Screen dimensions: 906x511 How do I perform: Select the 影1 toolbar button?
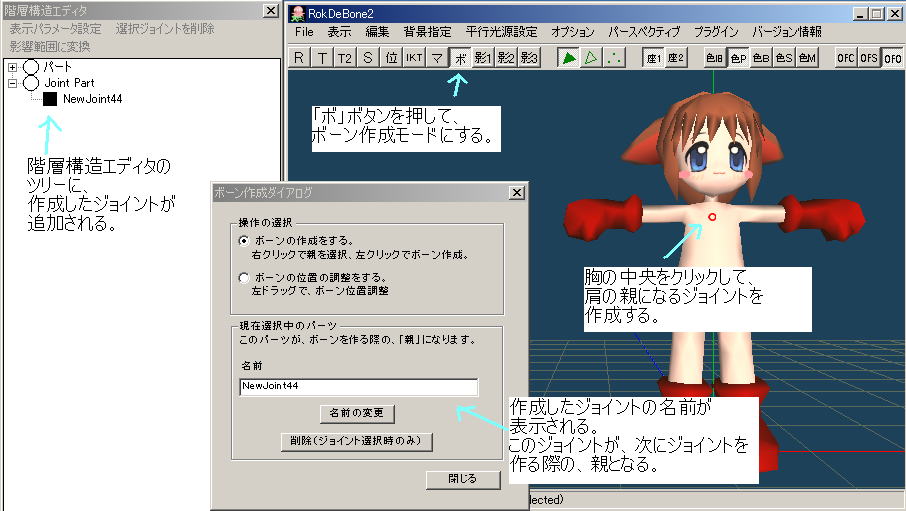point(484,58)
